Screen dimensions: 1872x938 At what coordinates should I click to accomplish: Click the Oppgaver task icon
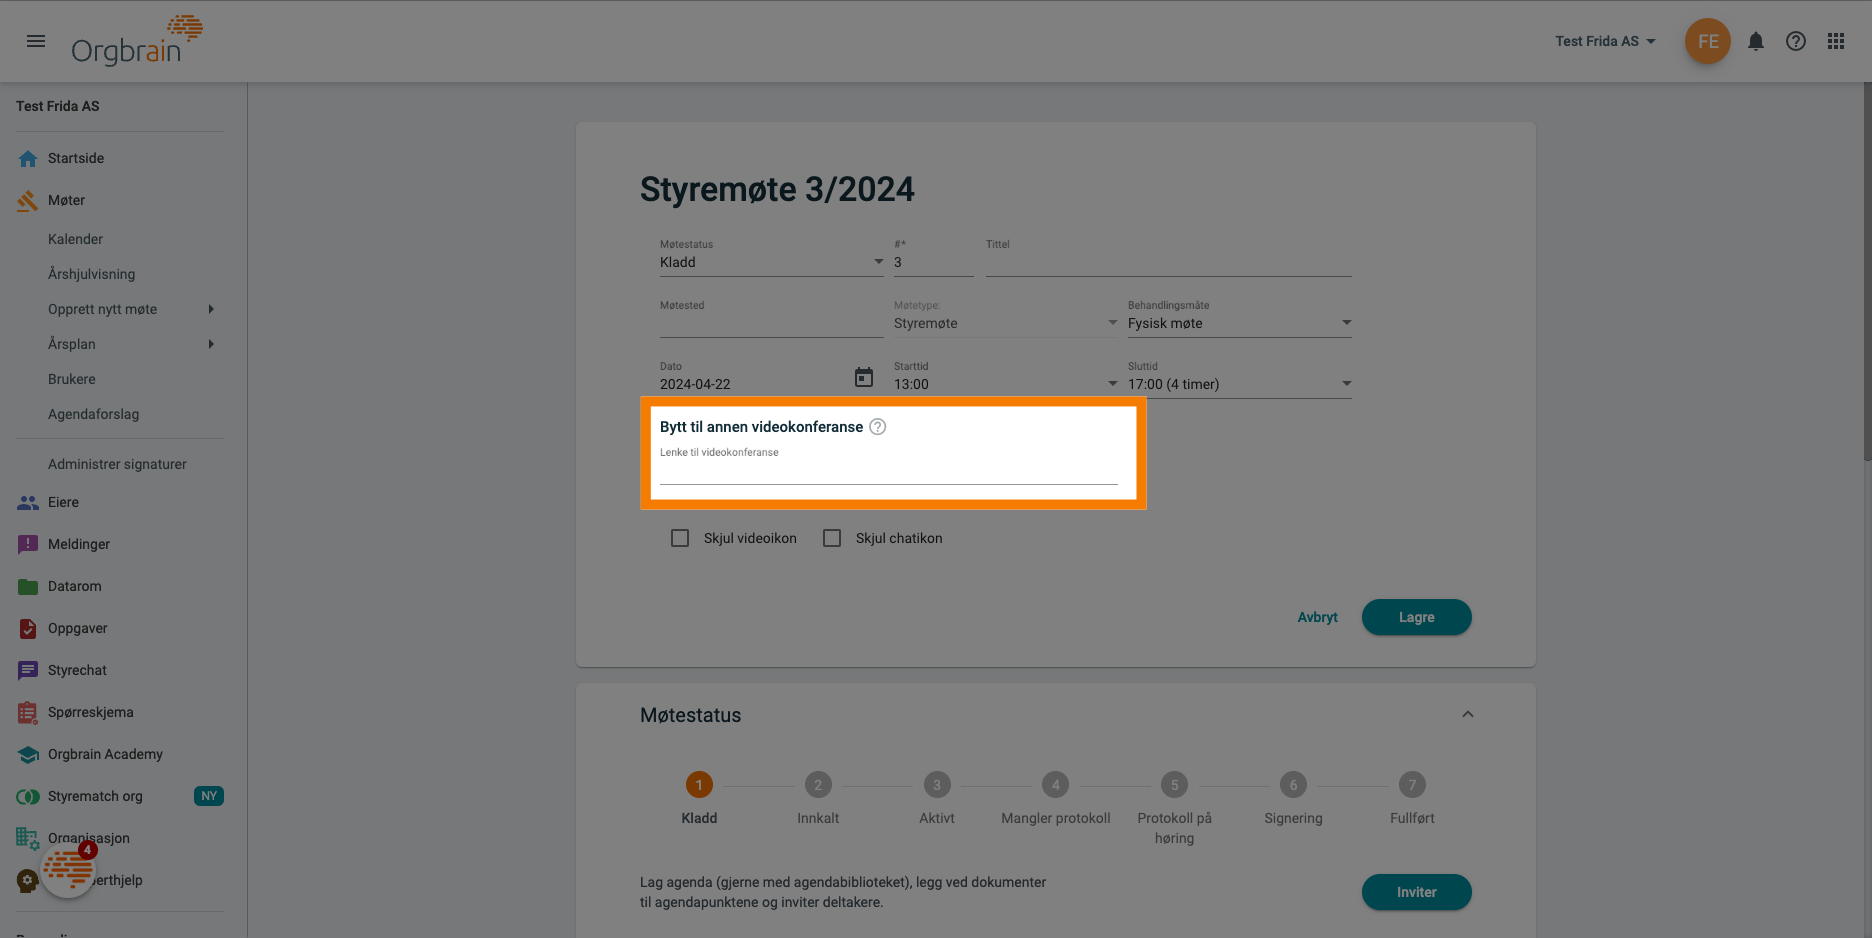point(28,628)
